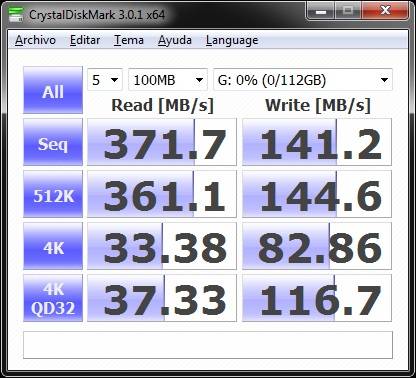Run all benchmarks with the All button
Screen dimensions: 416x378
coord(53,90)
